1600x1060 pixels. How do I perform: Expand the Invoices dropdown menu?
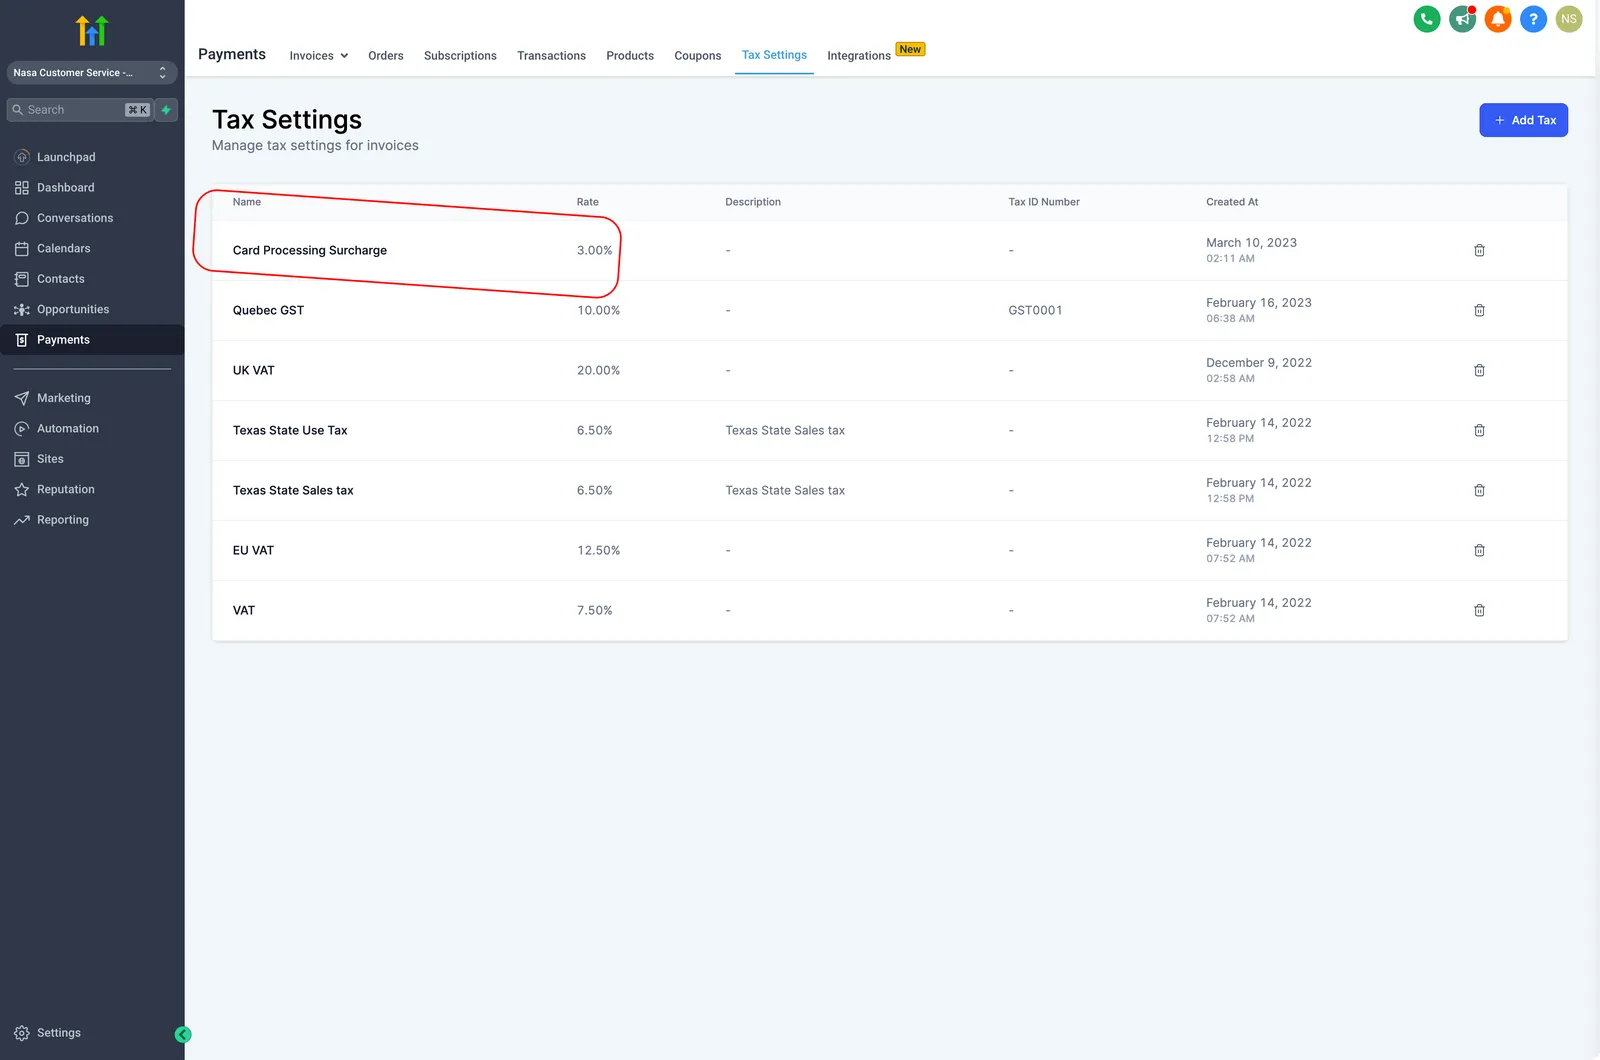click(x=319, y=56)
